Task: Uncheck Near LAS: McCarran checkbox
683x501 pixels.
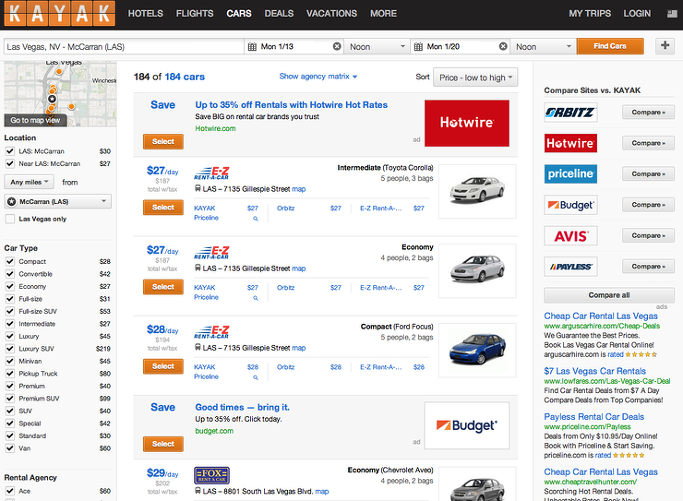Action: pos(10,163)
